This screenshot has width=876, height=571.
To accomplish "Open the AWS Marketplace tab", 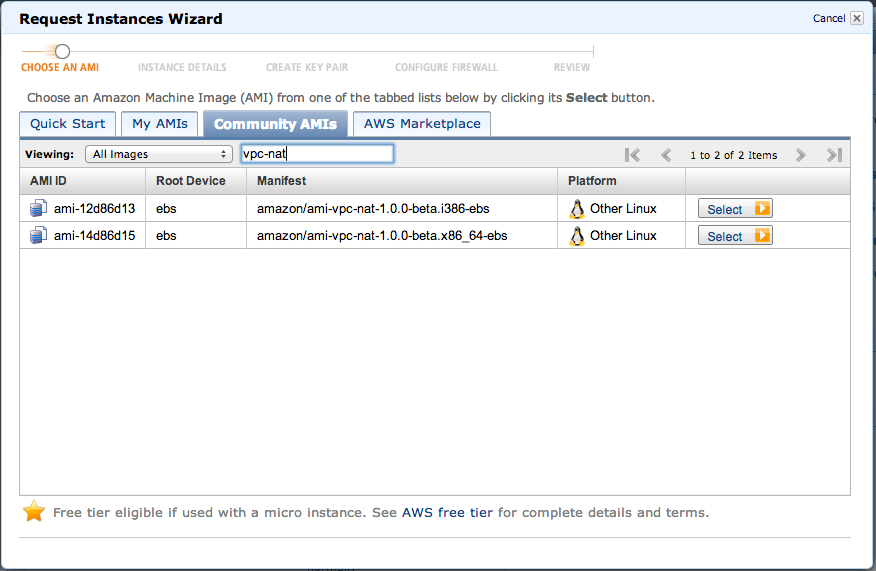I will 422,123.
